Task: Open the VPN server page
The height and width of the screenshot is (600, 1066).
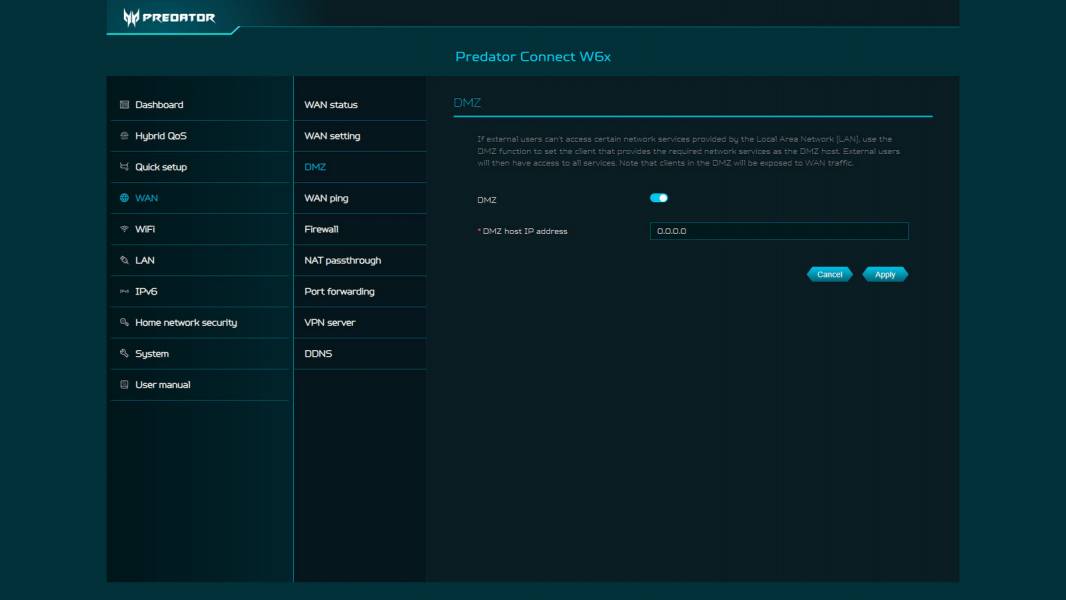Action: pos(331,322)
